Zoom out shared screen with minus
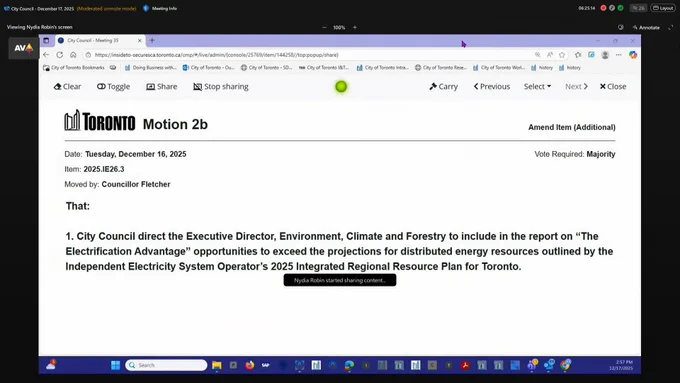Viewport: 680px width, 383px height. pos(324,27)
